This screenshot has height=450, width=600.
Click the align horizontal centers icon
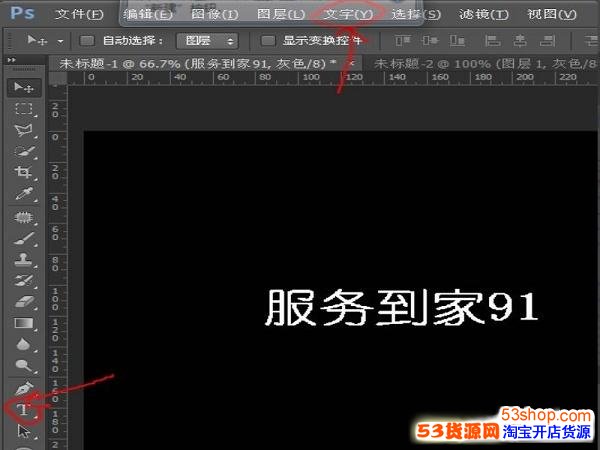pyautogui.click(x=520, y=40)
